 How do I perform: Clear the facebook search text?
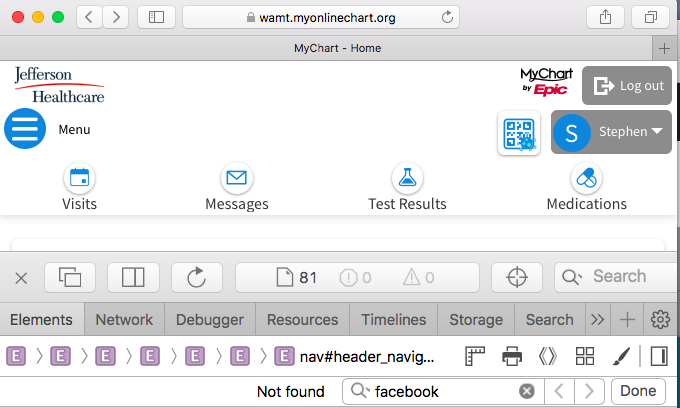(526, 391)
